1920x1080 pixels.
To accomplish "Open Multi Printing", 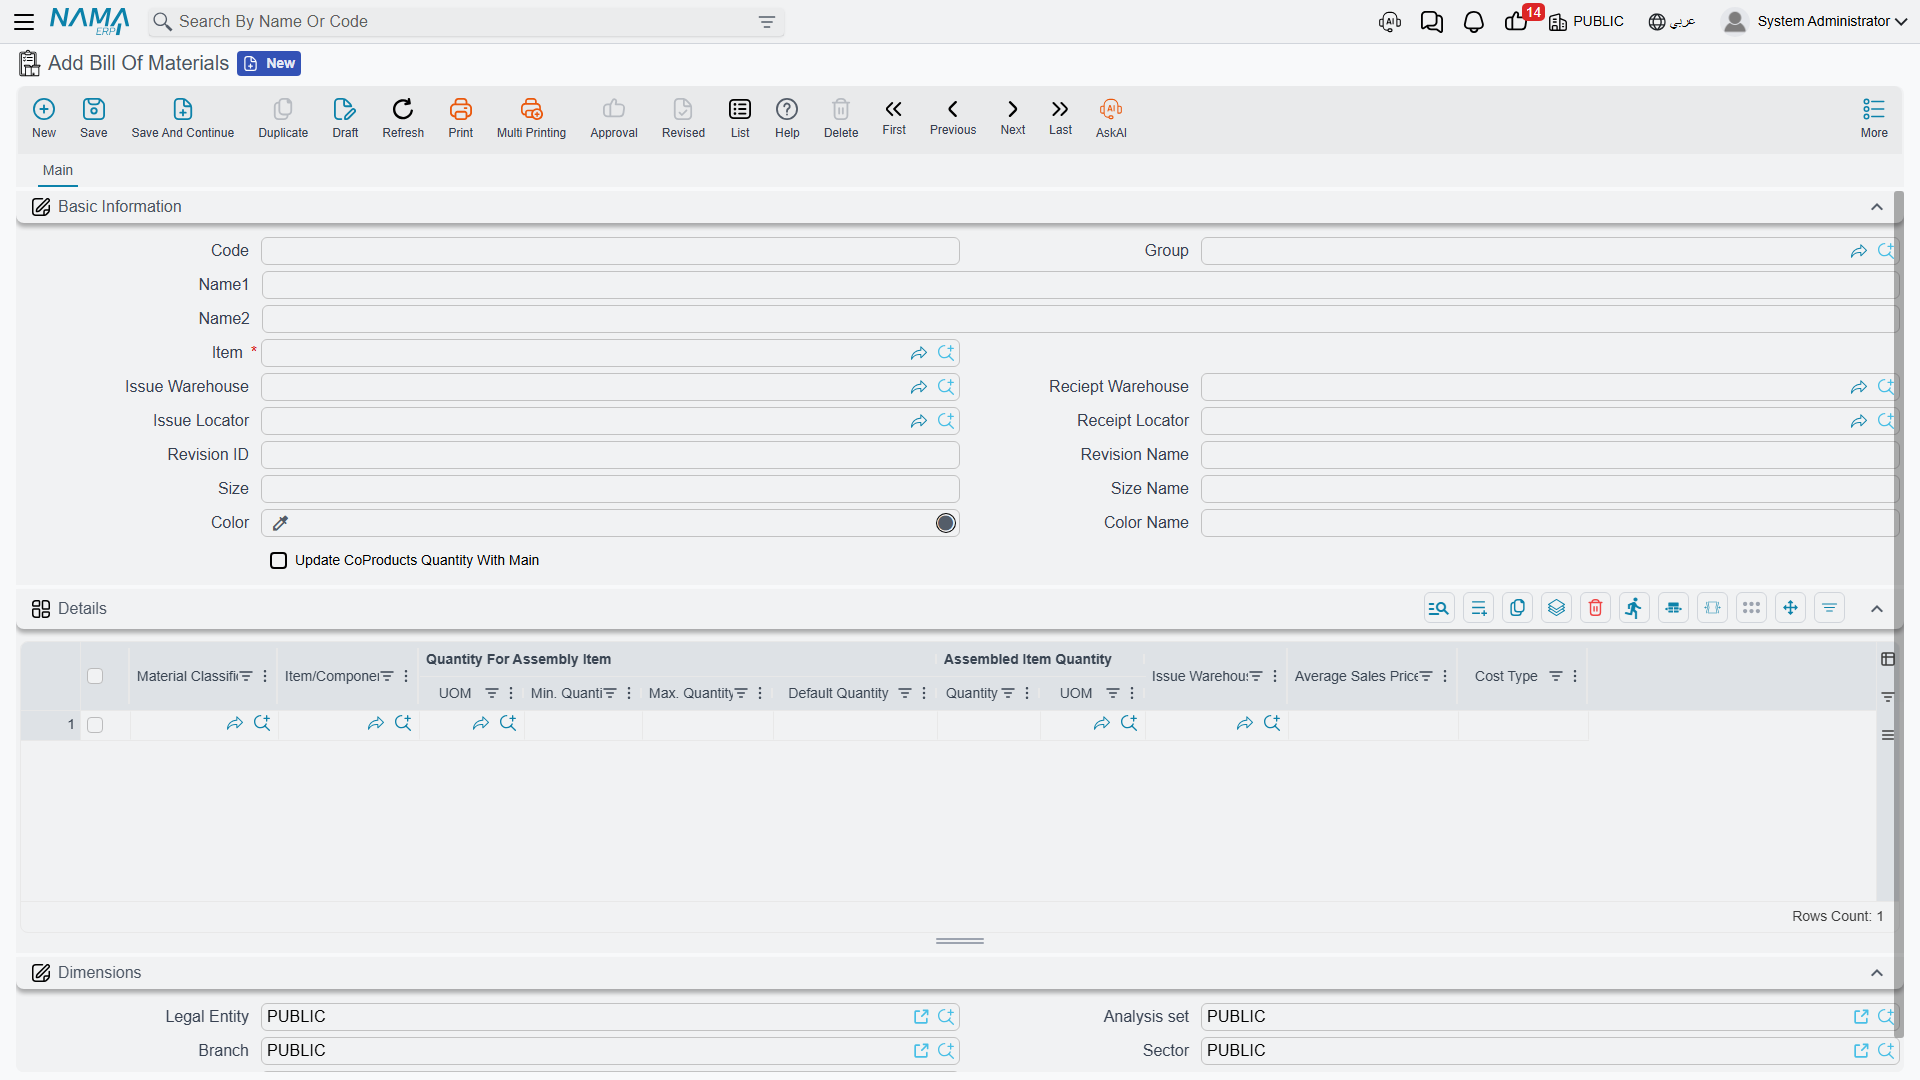I will coord(531,117).
